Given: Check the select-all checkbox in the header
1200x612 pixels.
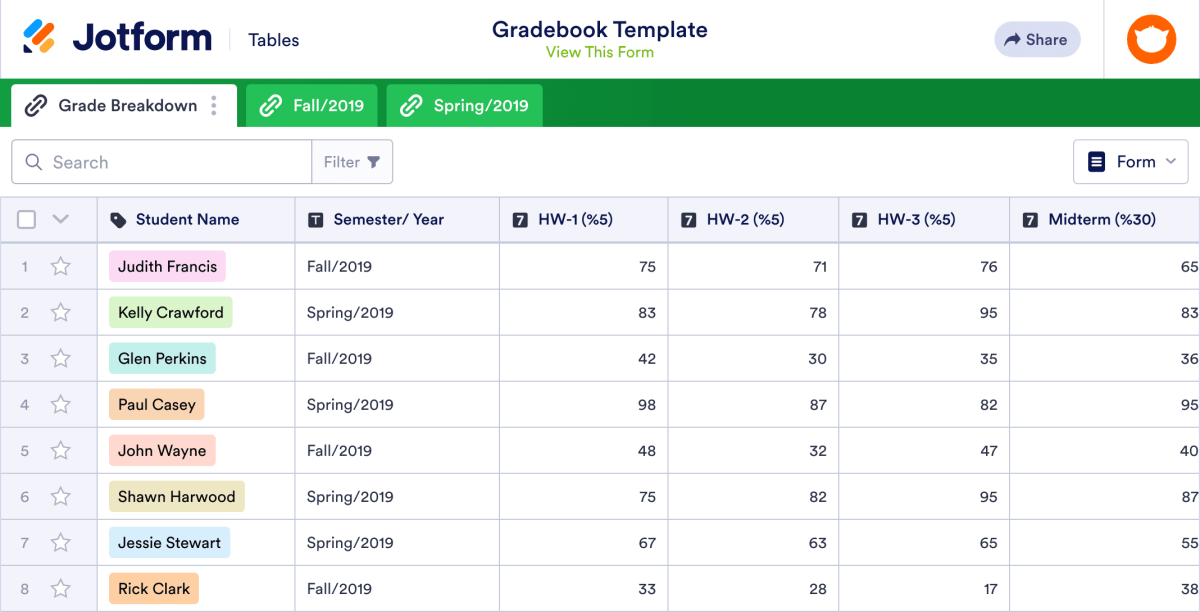Looking at the screenshot, I should [x=26, y=218].
